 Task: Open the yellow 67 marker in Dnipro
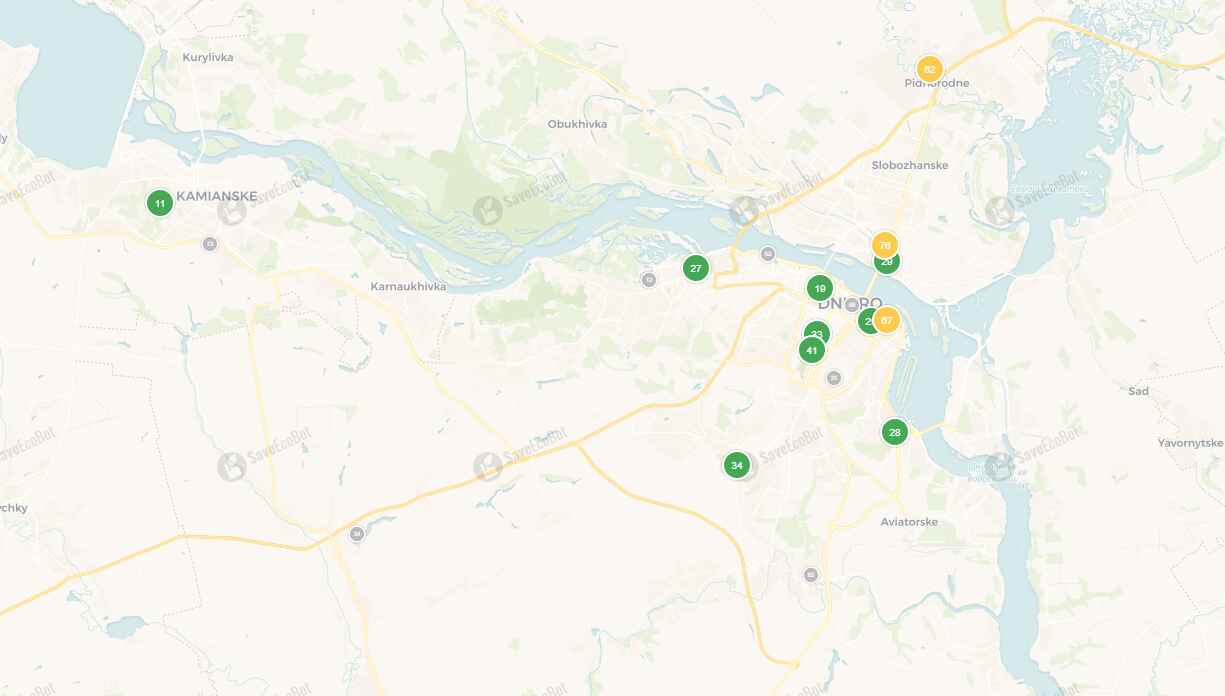pyautogui.click(x=886, y=320)
